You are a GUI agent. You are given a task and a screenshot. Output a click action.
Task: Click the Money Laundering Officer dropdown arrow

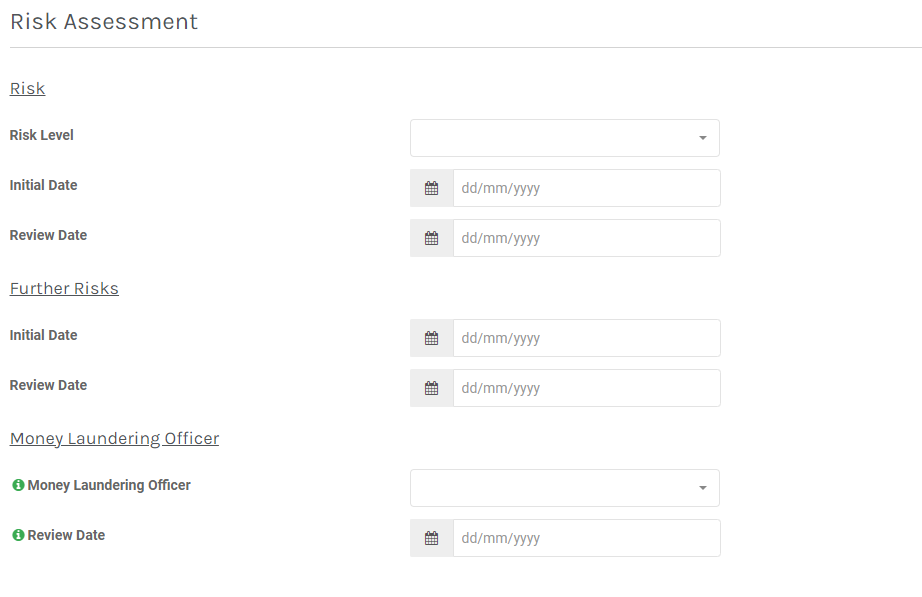click(x=703, y=488)
